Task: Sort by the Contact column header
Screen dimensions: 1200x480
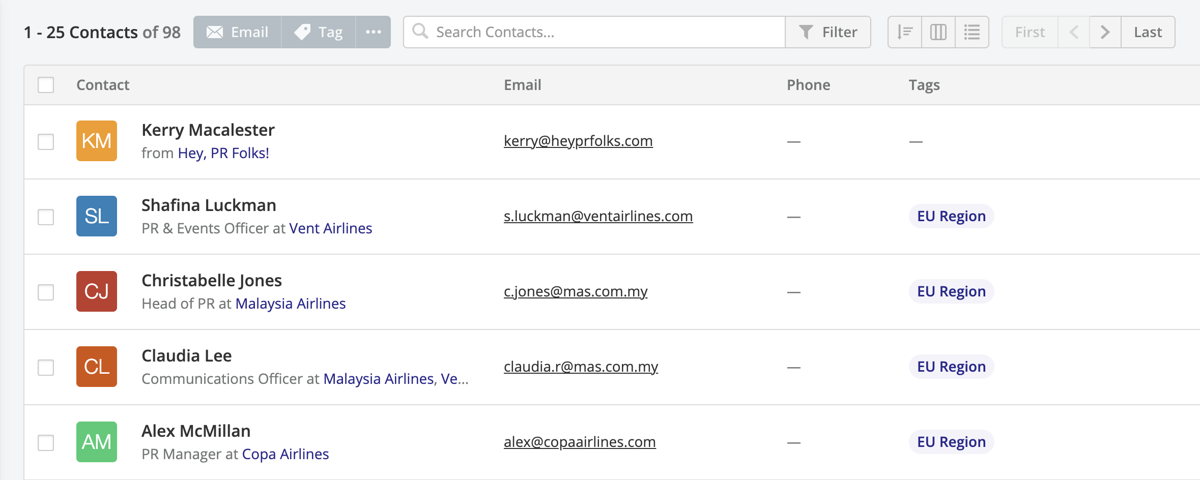Action: (103, 85)
